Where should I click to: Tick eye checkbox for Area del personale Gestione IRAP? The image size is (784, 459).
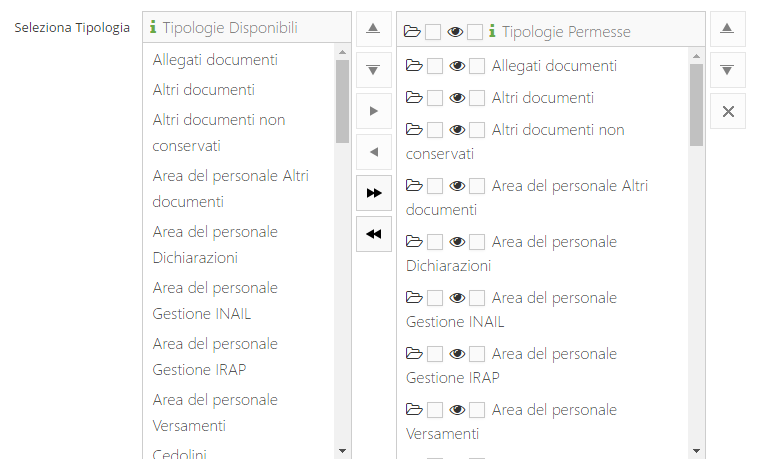[477, 354]
